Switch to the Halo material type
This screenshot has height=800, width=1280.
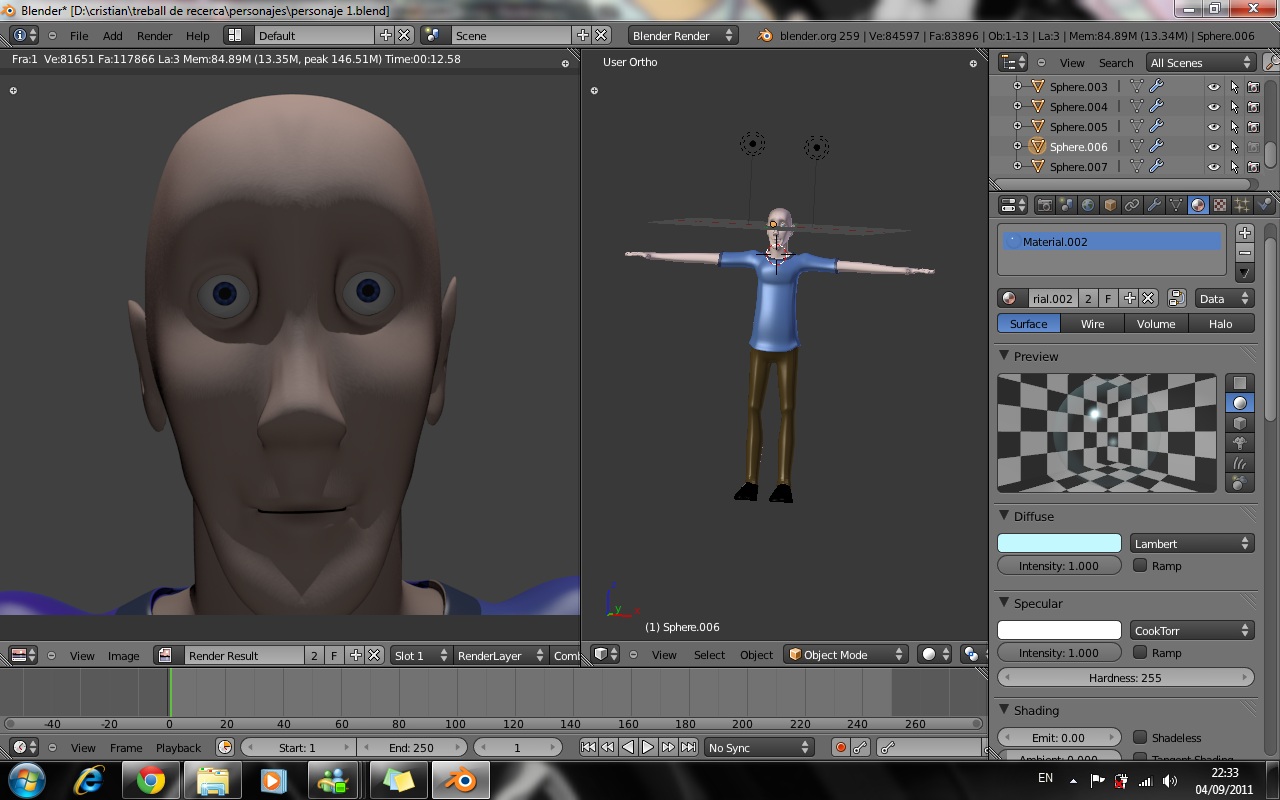click(x=1221, y=323)
